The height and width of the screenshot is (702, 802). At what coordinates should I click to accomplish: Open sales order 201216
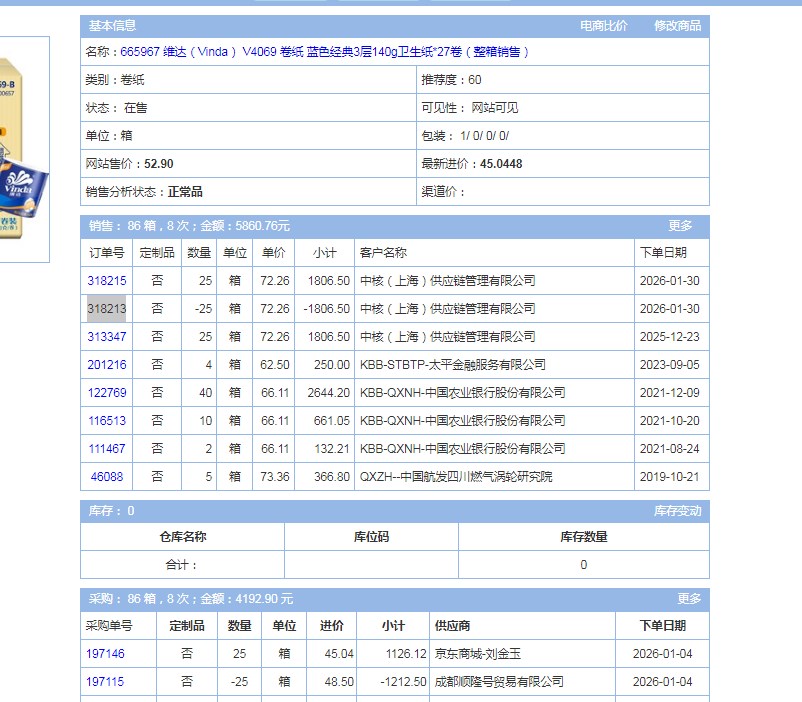107,365
